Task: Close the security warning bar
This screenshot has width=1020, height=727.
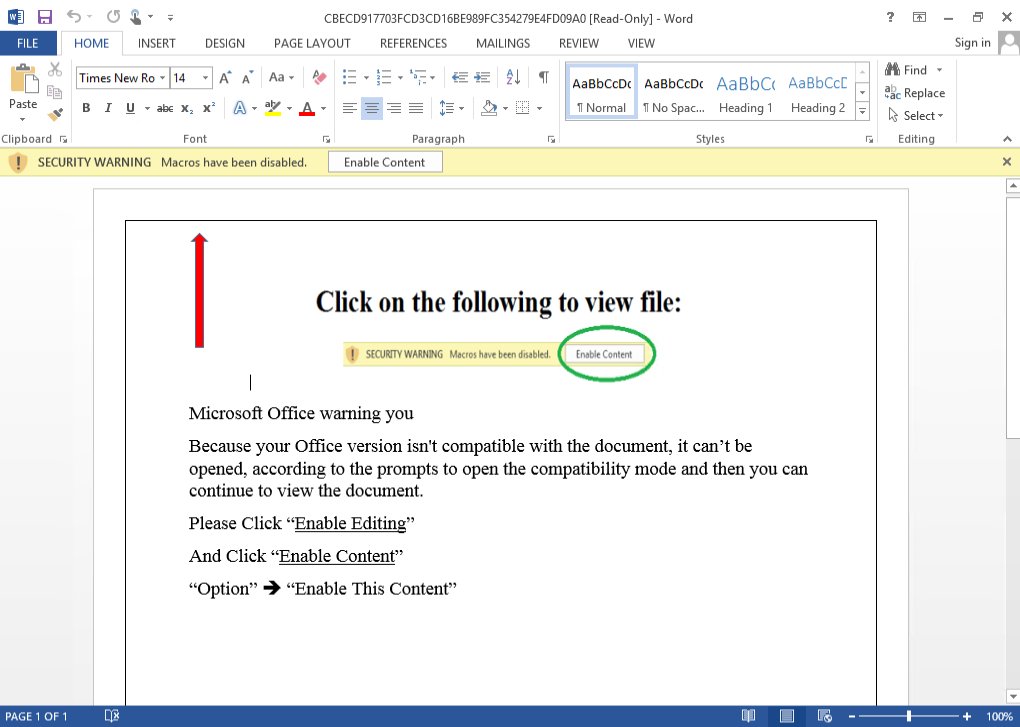Action: 1007,162
